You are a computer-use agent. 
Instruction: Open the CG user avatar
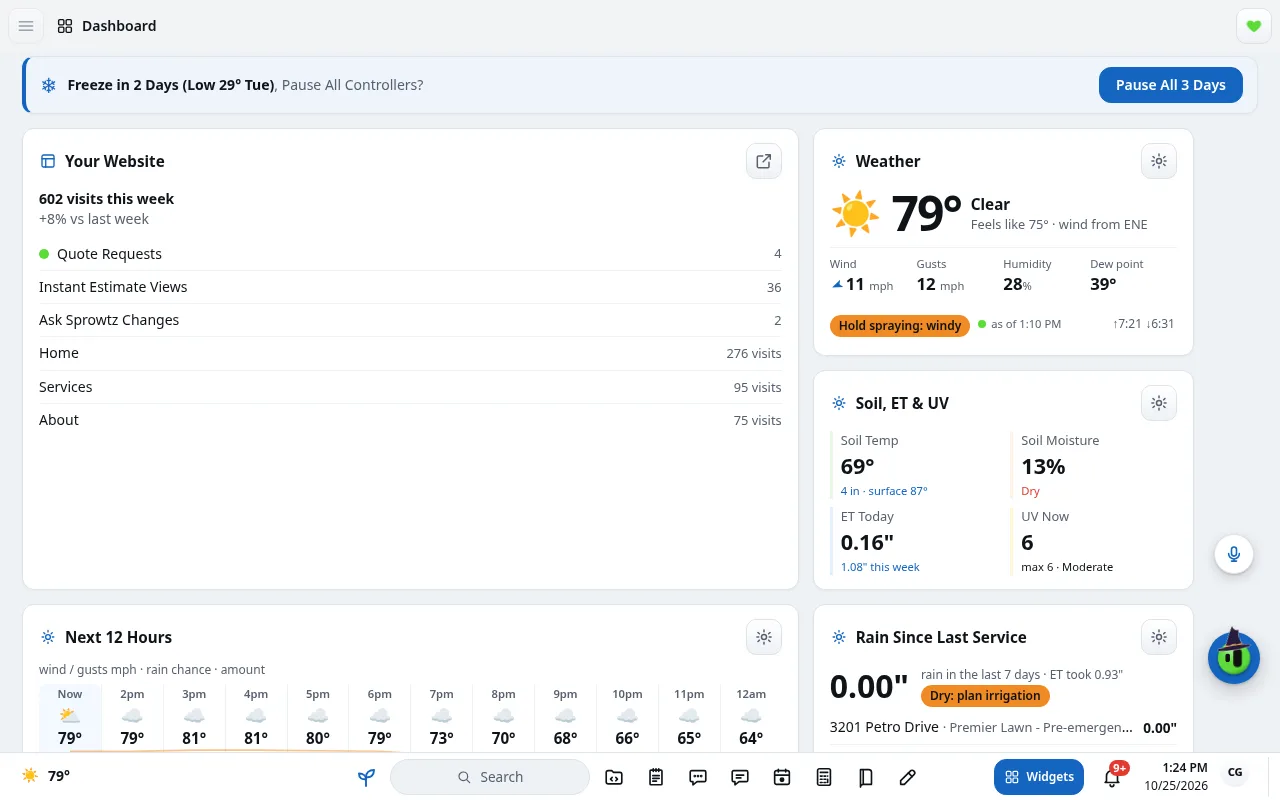coord(1235,773)
